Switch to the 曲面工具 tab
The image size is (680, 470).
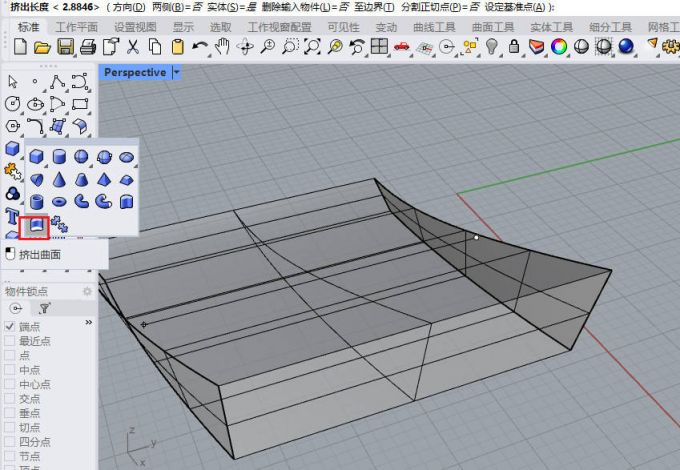pyautogui.click(x=493, y=27)
